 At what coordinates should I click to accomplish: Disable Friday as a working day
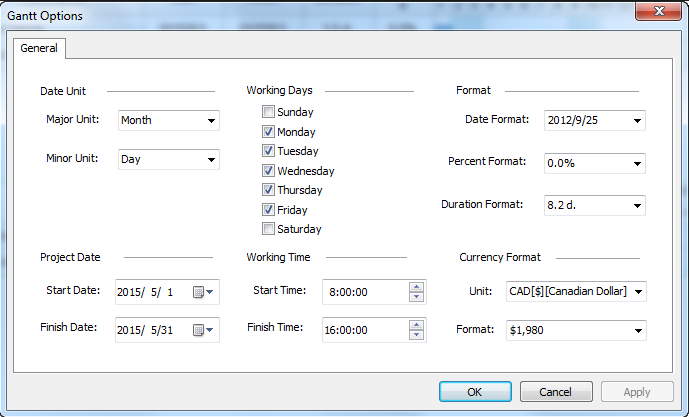[268, 210]
